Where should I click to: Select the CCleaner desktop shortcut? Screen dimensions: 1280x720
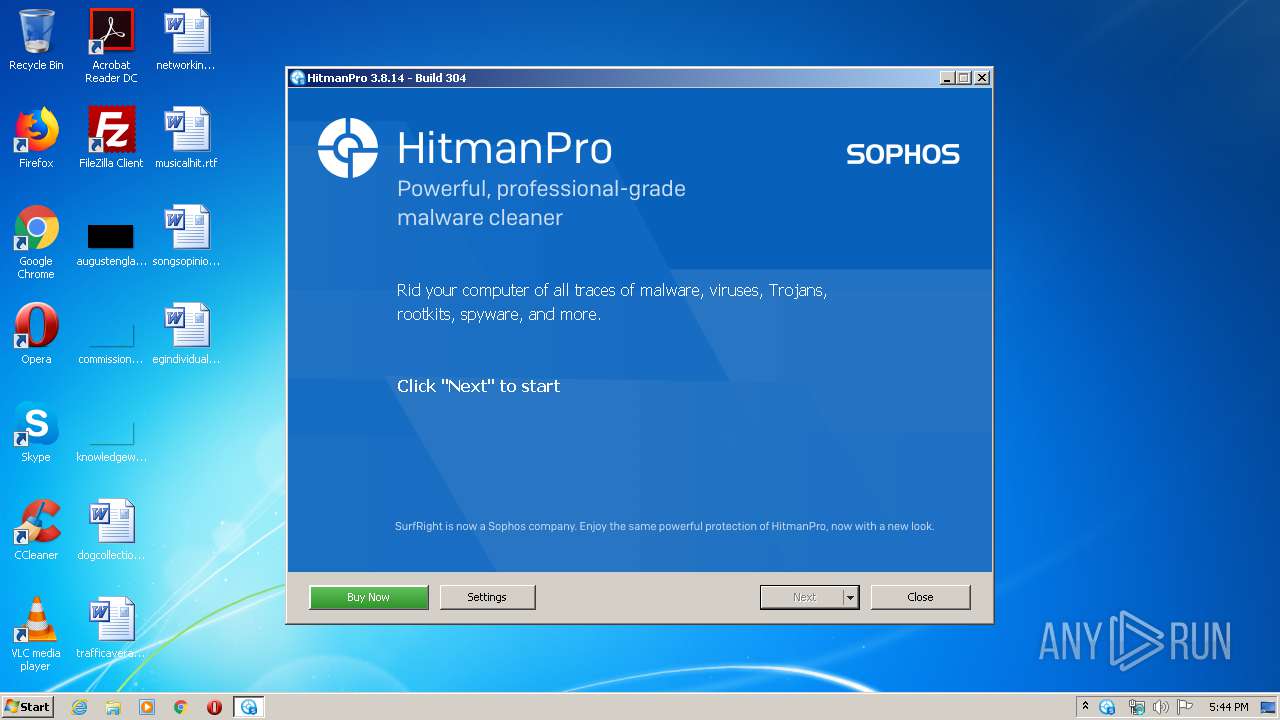36,530
